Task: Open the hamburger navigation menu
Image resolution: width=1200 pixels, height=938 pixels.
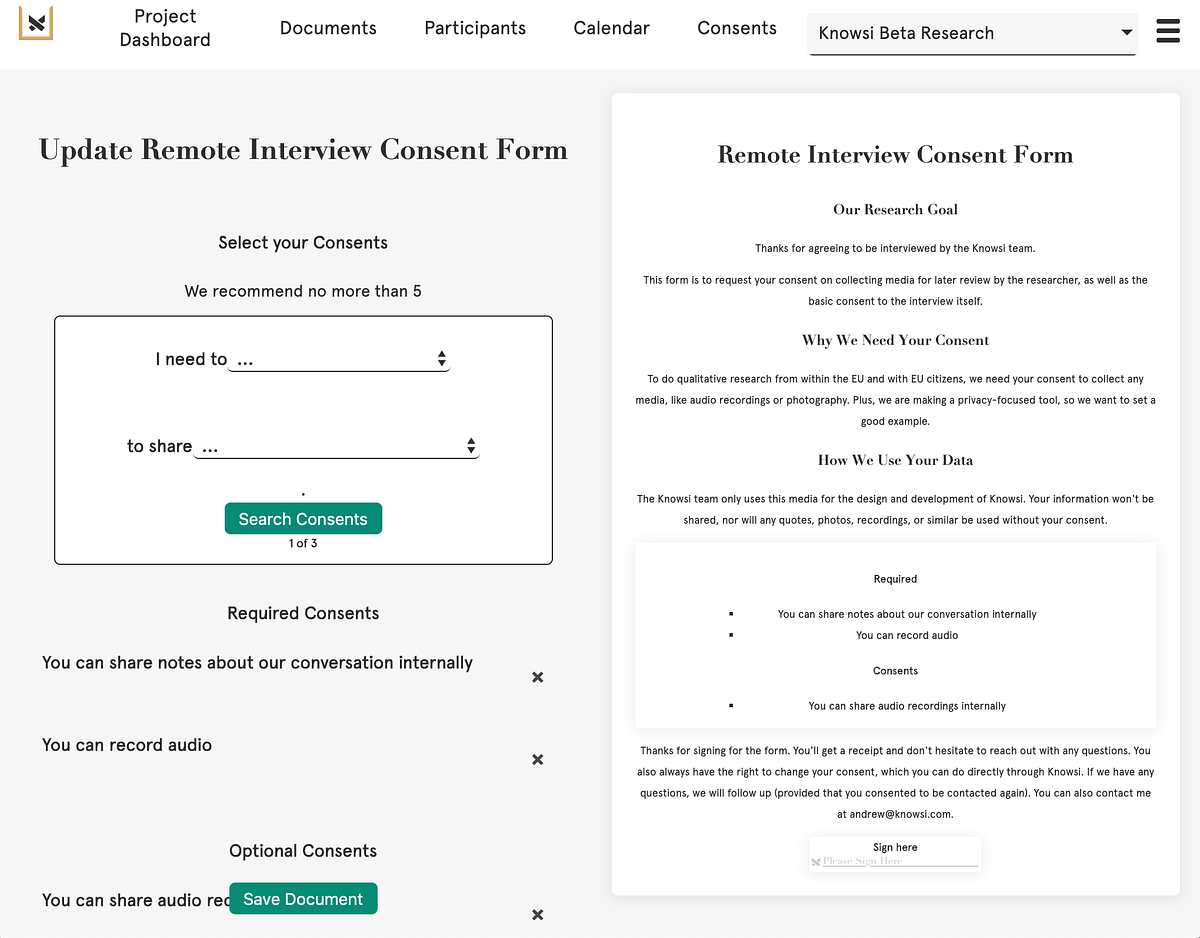Action: pos(1167,30)
